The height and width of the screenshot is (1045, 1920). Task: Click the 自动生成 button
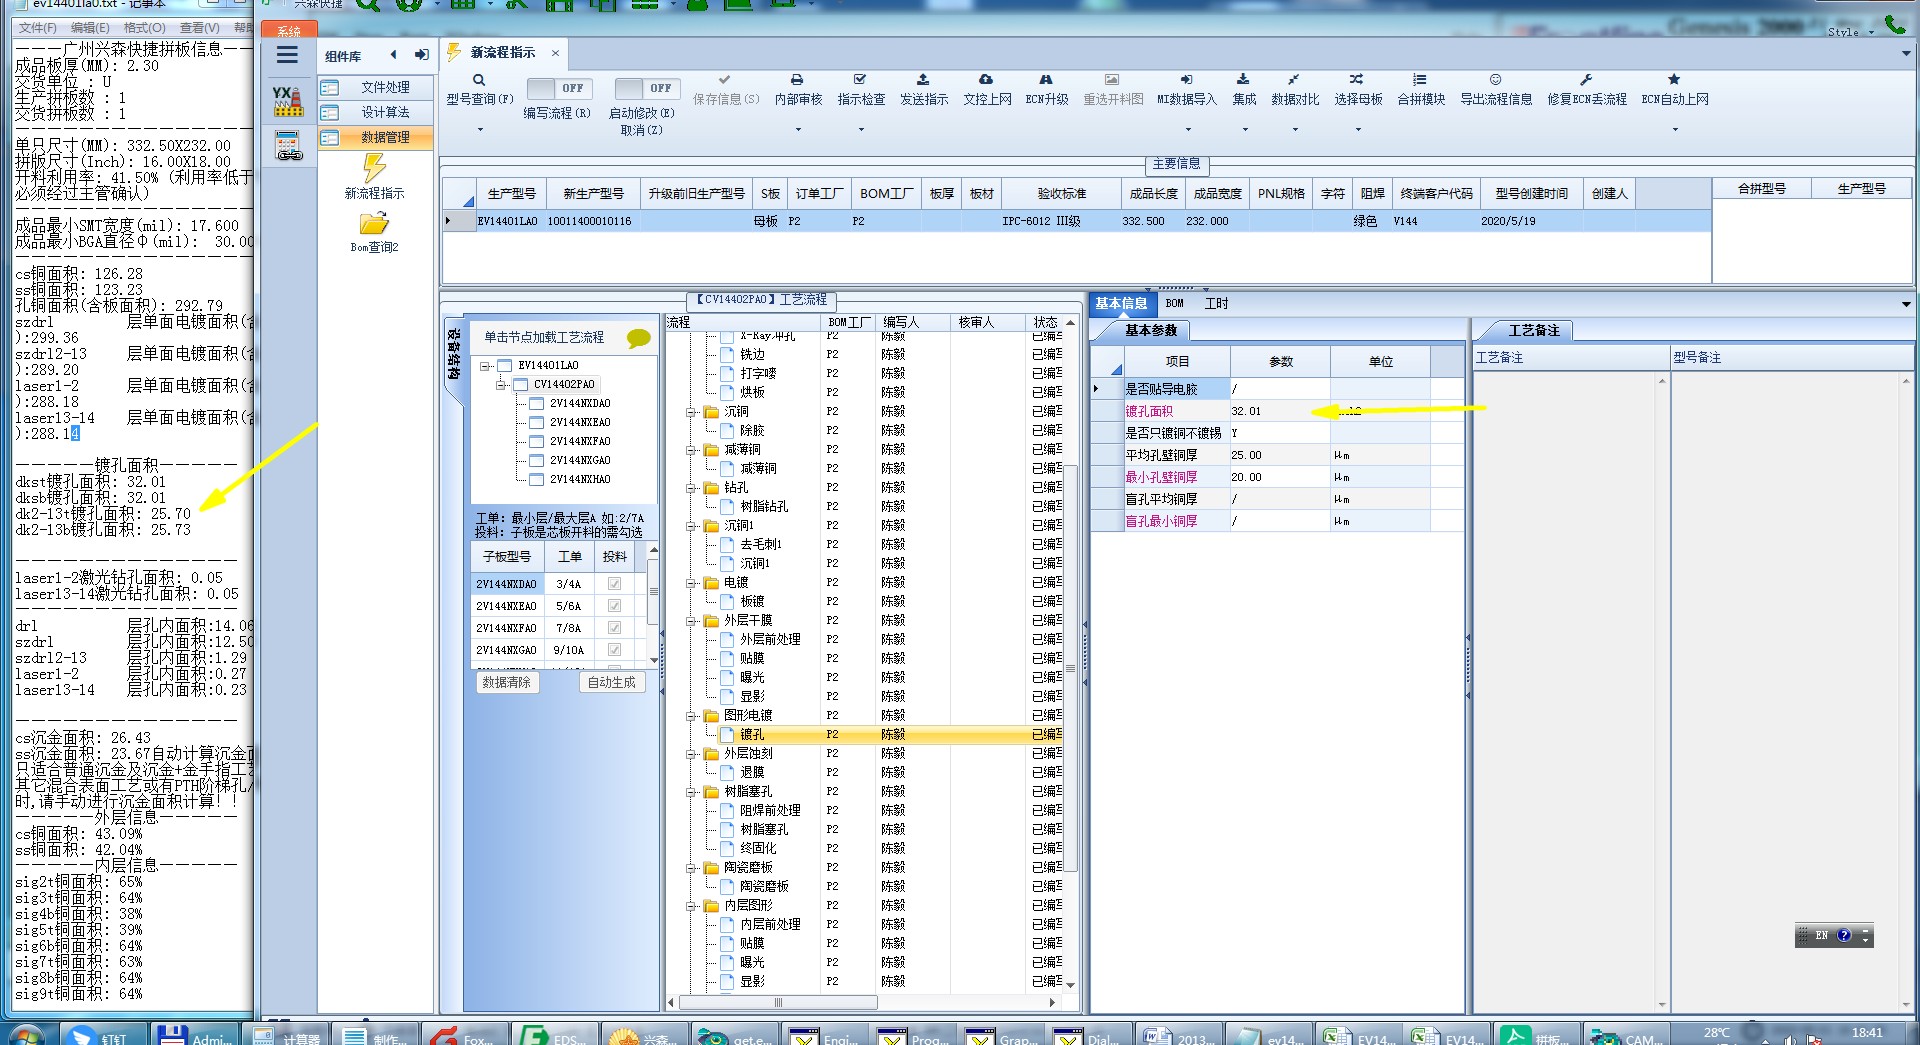click(x=611, y=683)
